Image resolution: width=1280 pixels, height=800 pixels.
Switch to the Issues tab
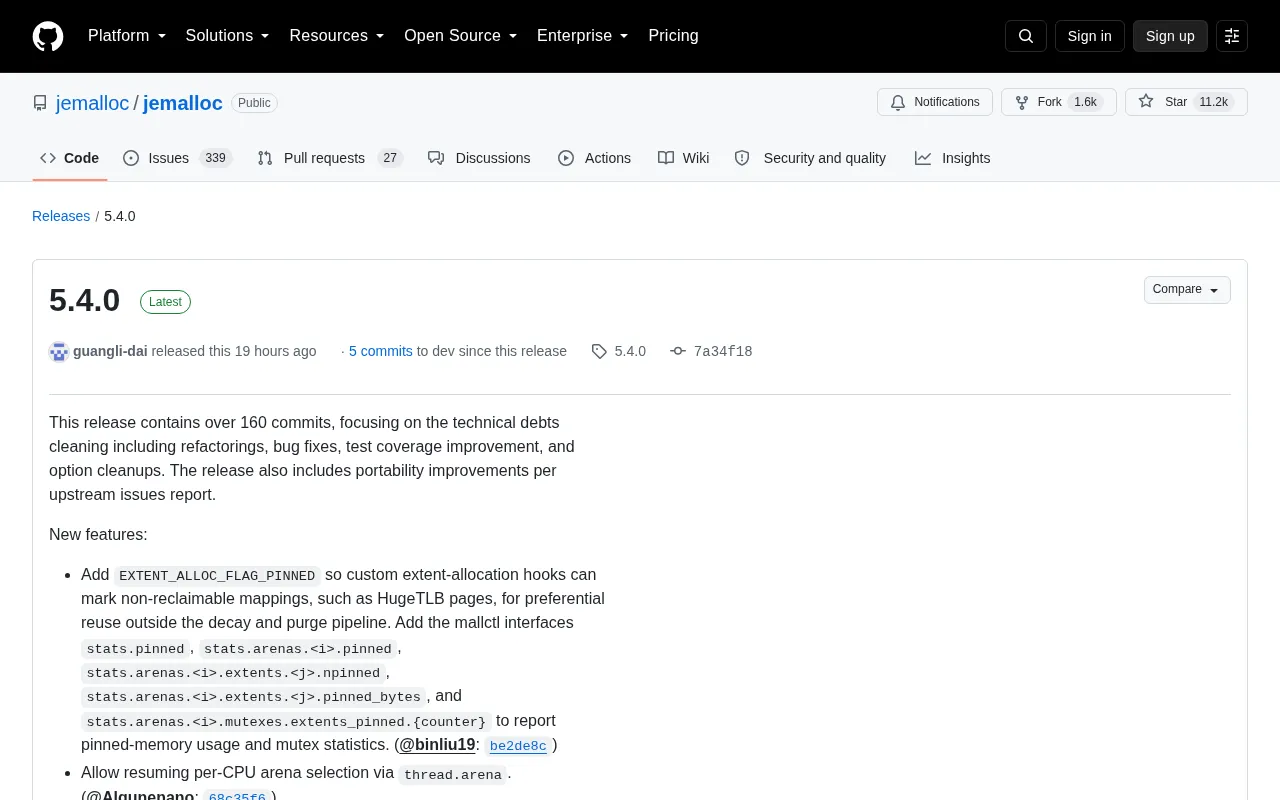click(178, 158)
